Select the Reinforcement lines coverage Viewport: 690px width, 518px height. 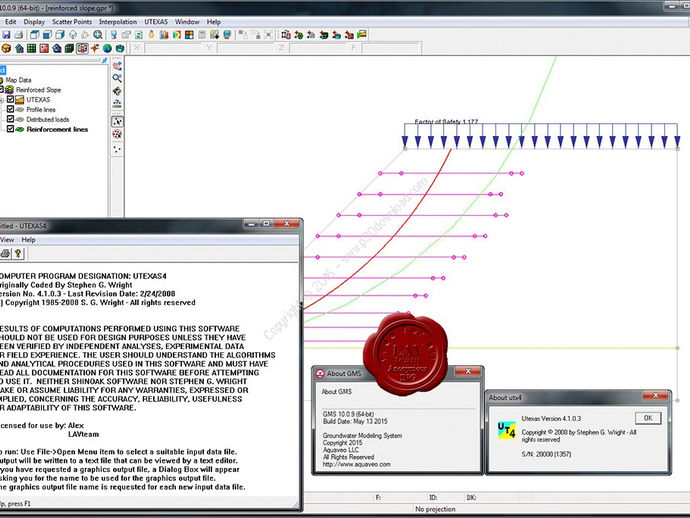pyautogui.click(x=57, y=129)
